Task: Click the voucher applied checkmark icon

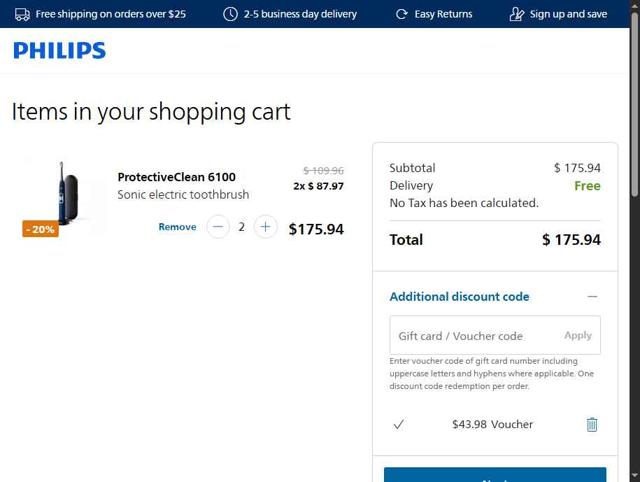Action: (x=399, y=424)
